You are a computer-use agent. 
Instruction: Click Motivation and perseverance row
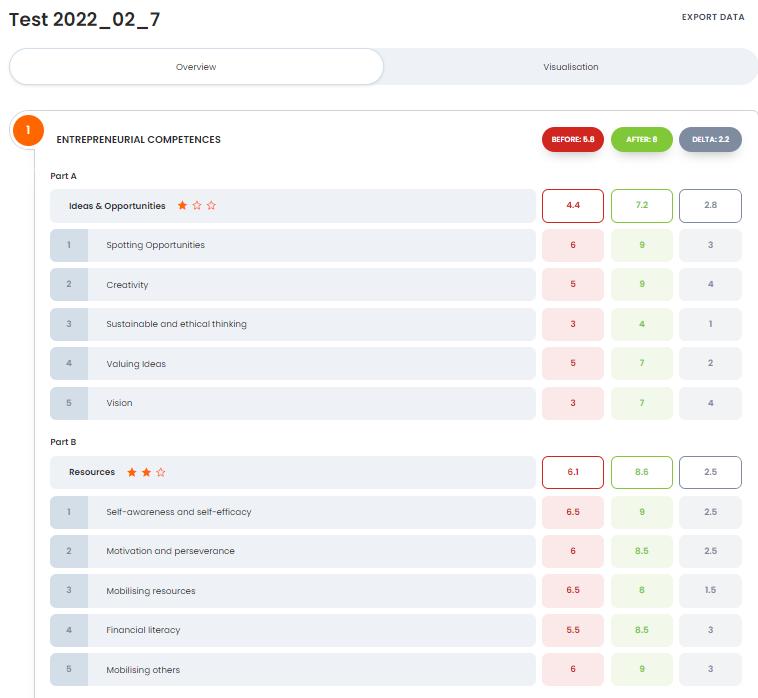292,551
